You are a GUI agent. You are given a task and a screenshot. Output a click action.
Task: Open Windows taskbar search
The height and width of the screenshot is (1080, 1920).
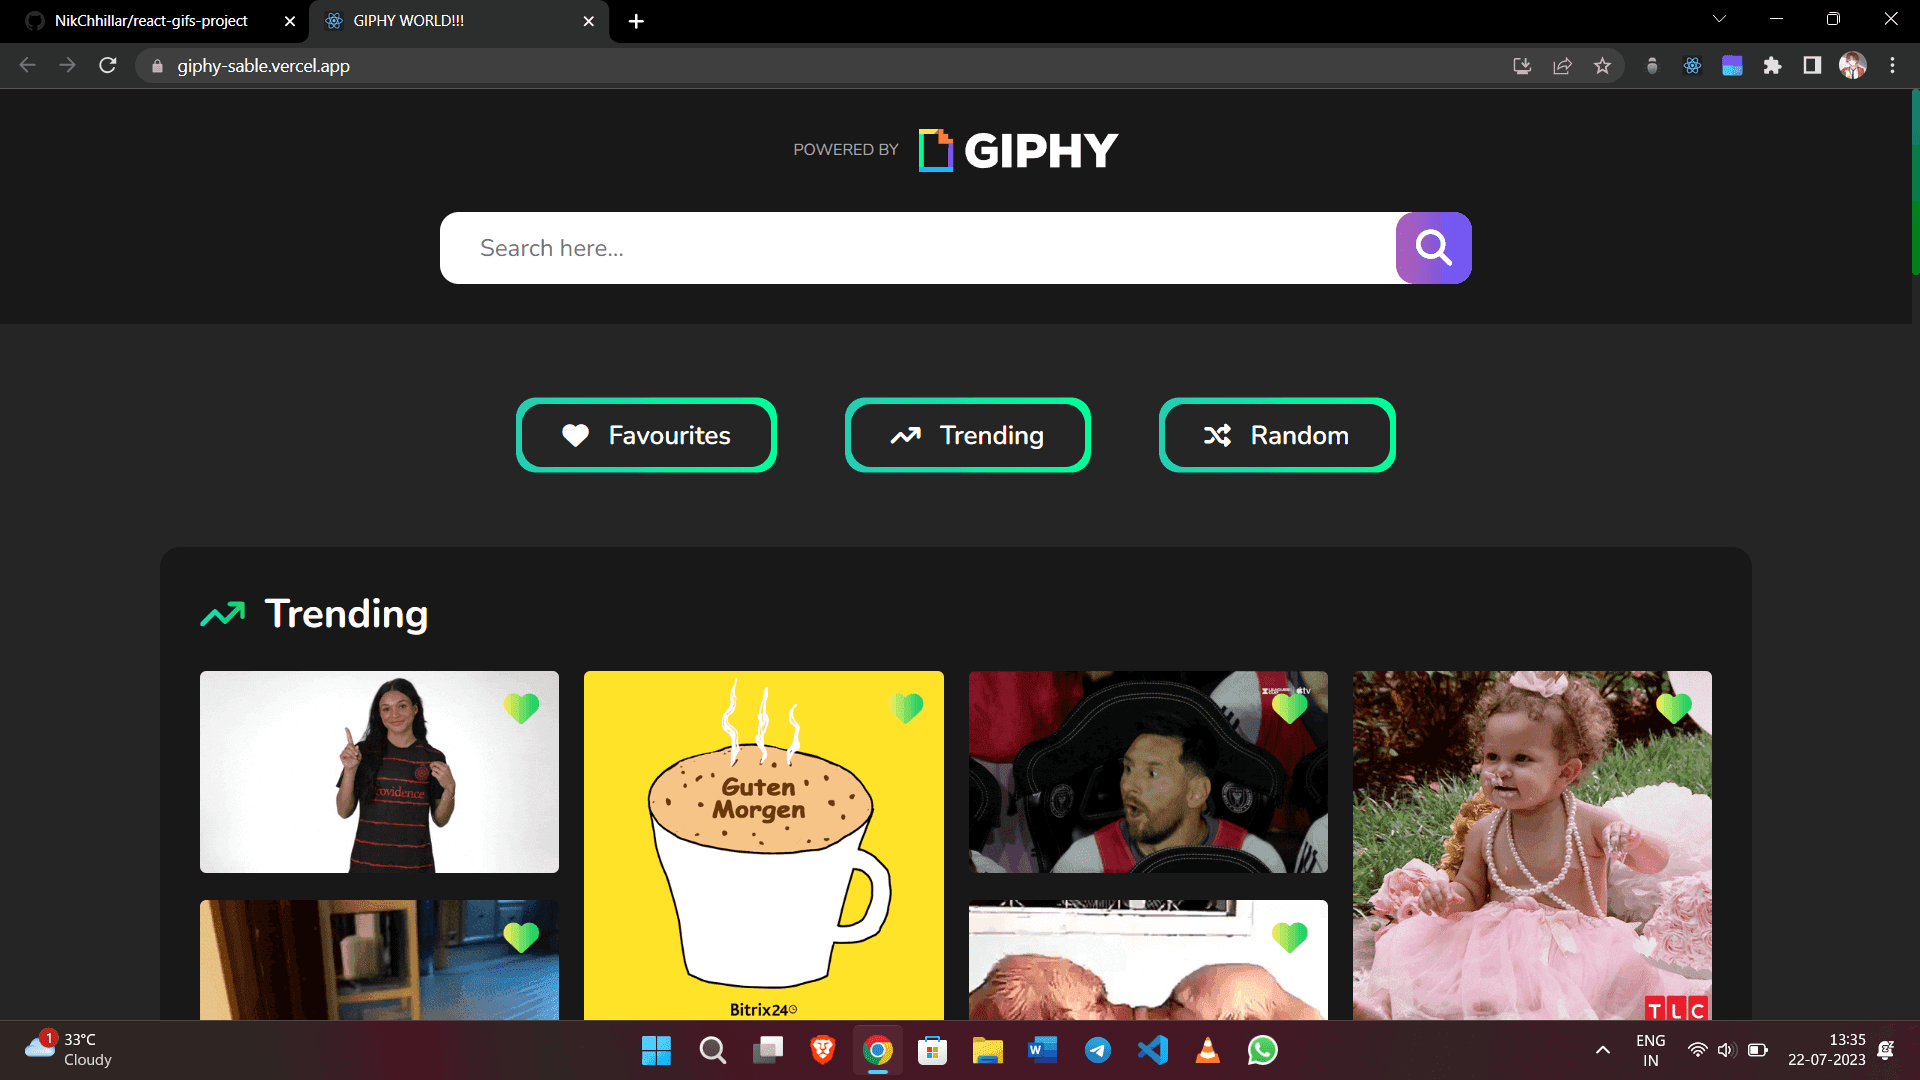(713, 1050)
